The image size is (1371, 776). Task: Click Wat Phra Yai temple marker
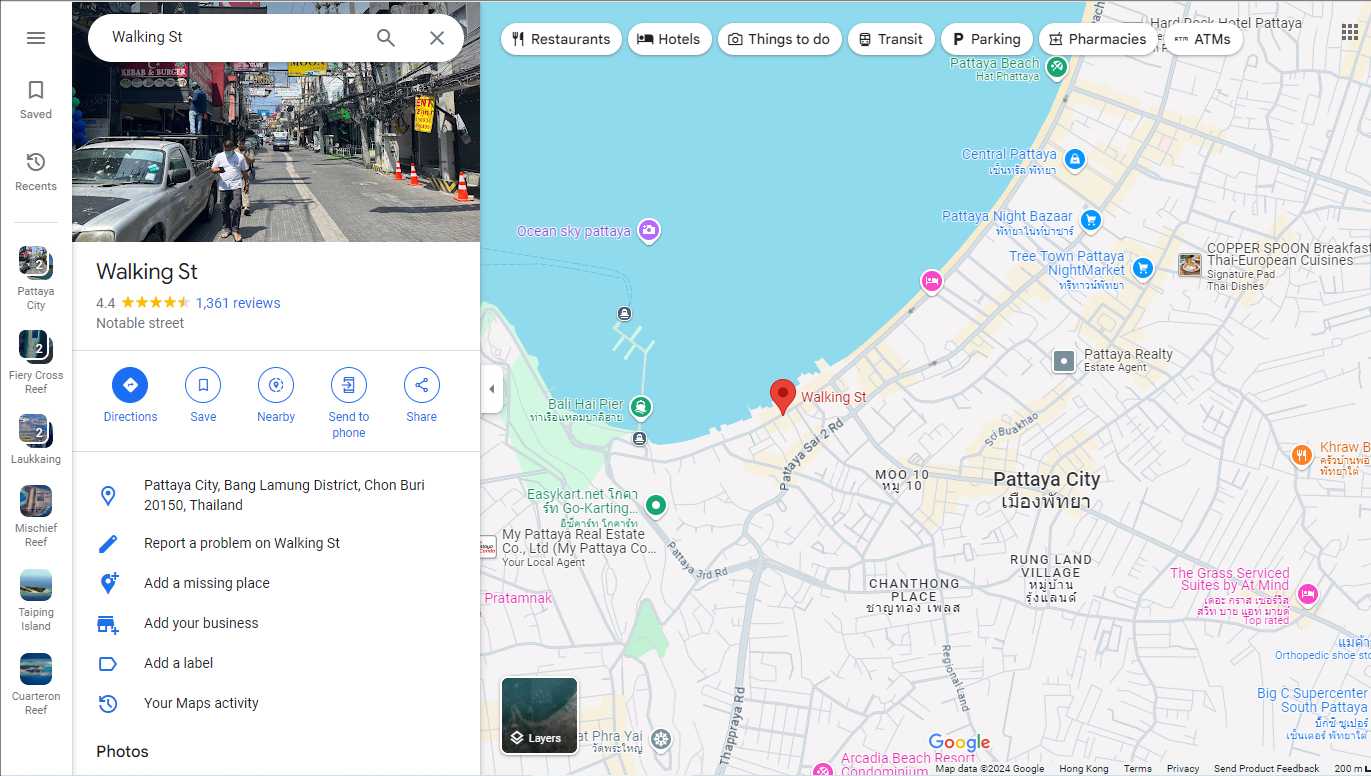[660, 740]
